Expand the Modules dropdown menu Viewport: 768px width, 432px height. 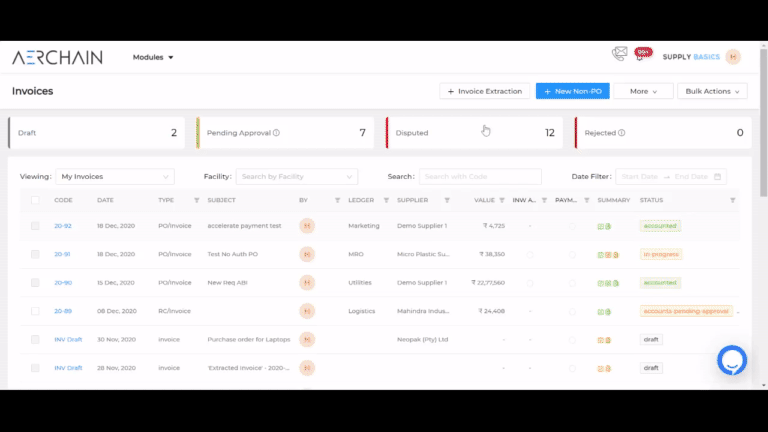tap(153, 57)
